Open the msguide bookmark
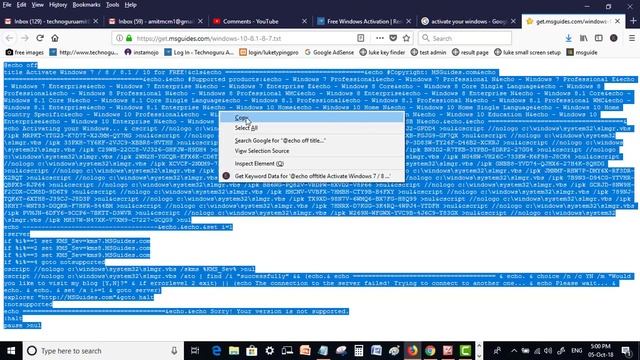The width and height of the screenshot is (640, 360). 582,52
